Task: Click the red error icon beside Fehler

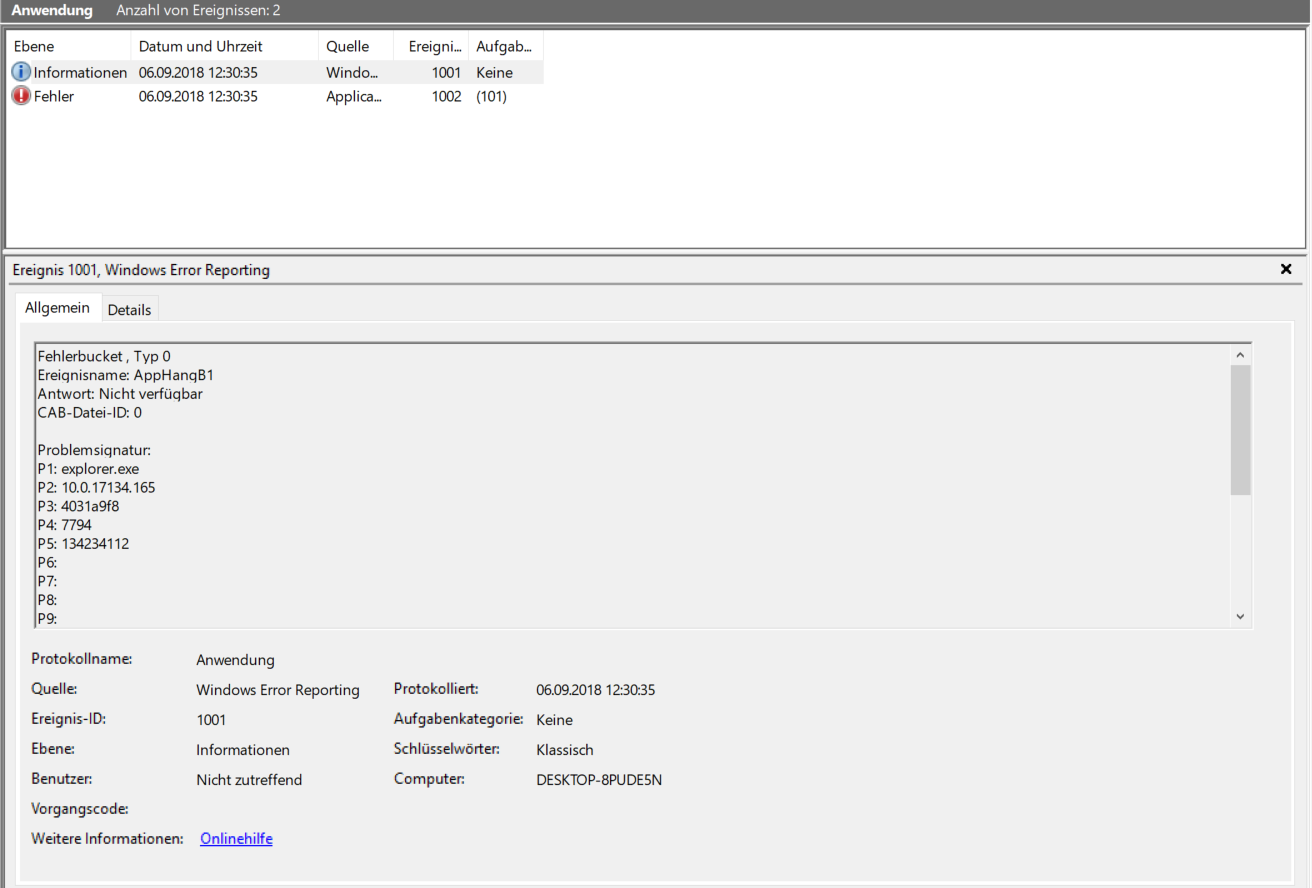Action: (x=21, y=96)
